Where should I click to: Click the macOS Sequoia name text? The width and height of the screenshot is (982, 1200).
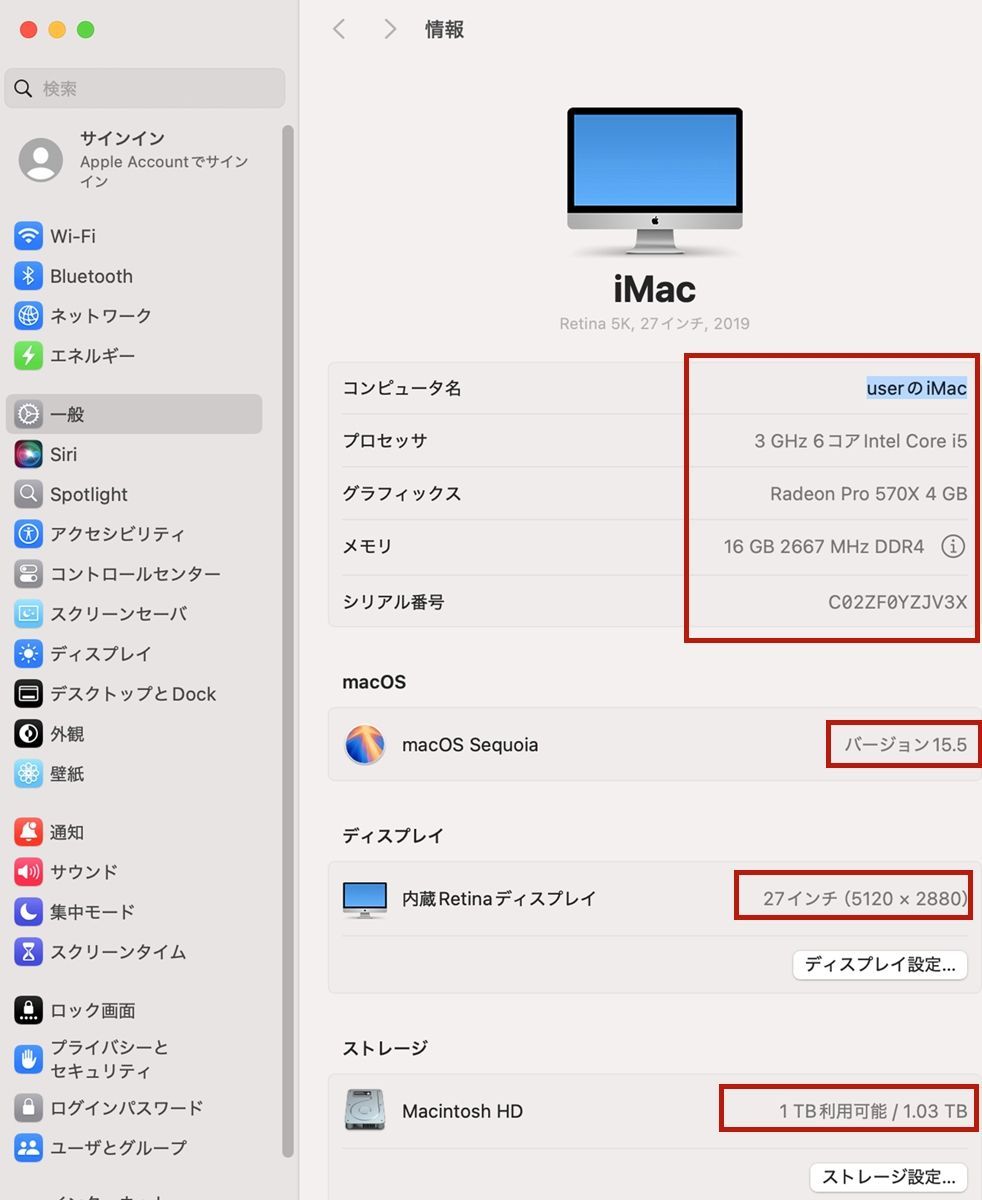(470, 745)
